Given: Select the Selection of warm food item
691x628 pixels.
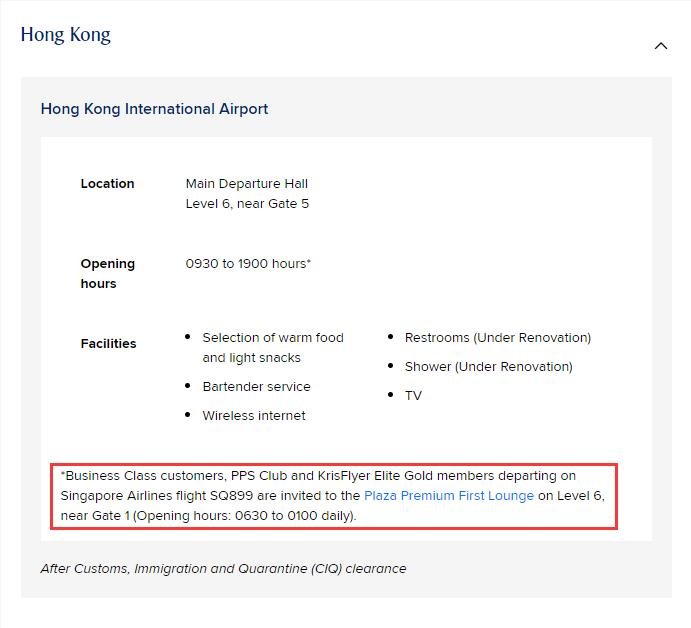Looking at the screenshot, I should point(273,347).
